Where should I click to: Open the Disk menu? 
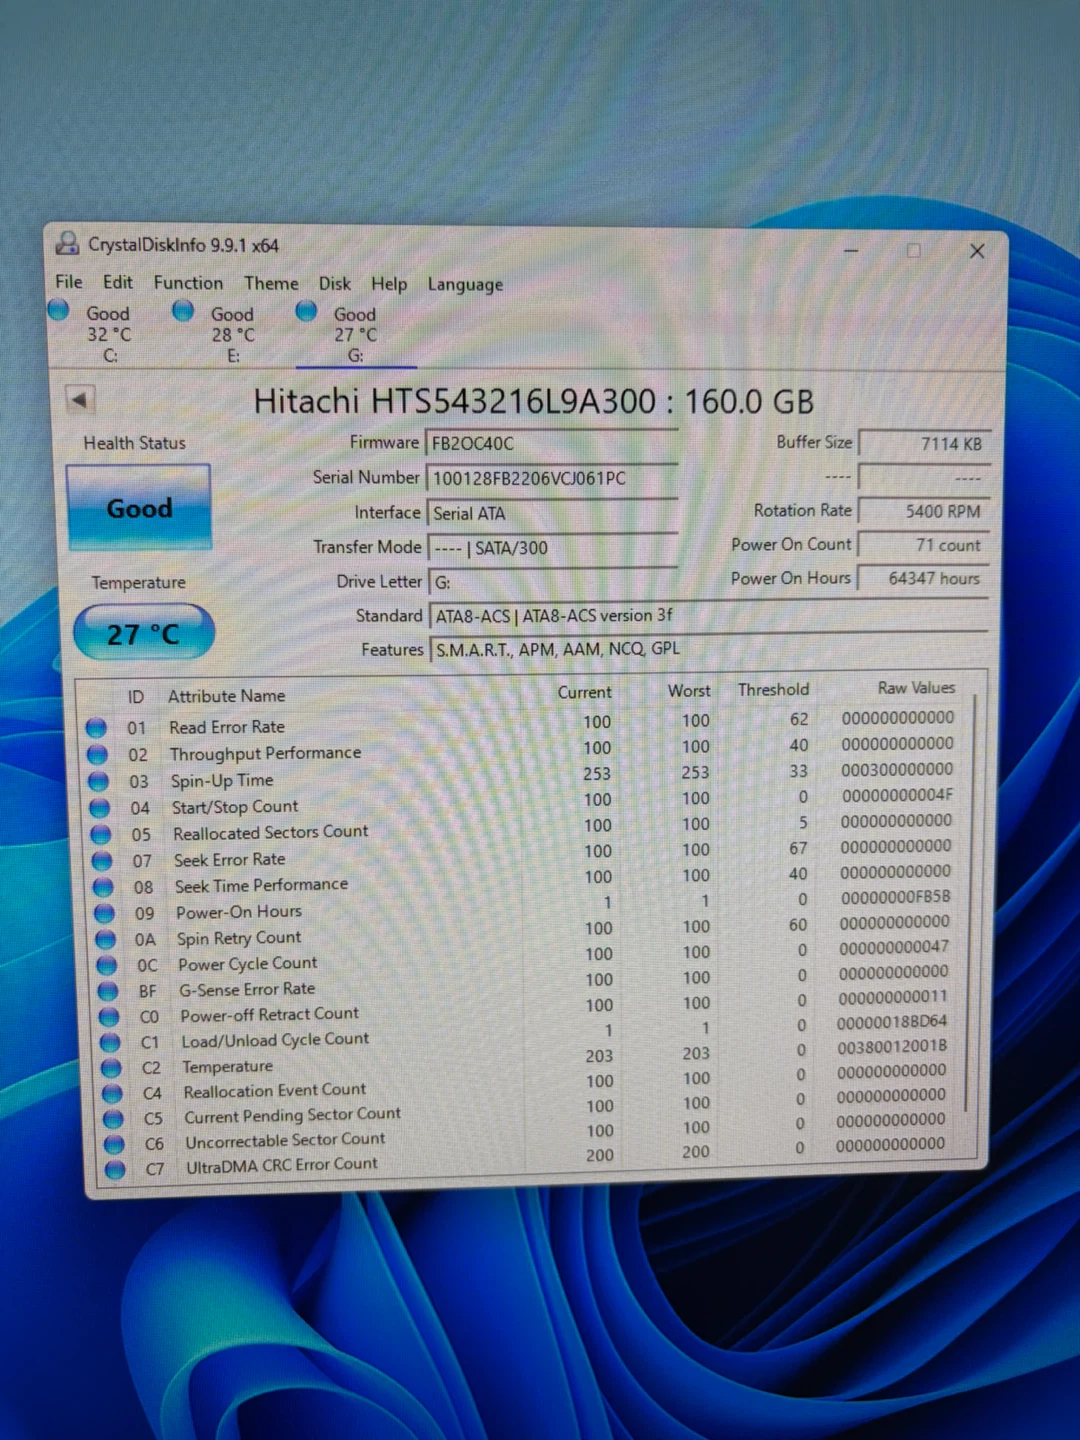[x=335, y=284]
